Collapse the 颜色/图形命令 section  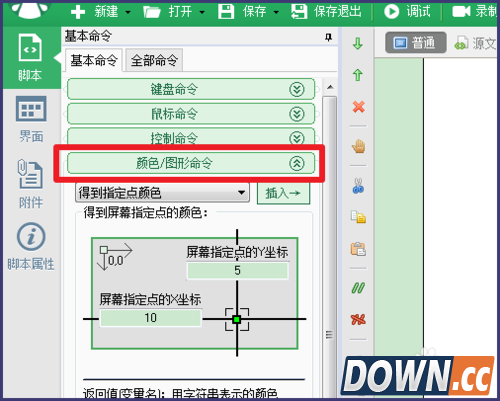click(x=191, y=163)
